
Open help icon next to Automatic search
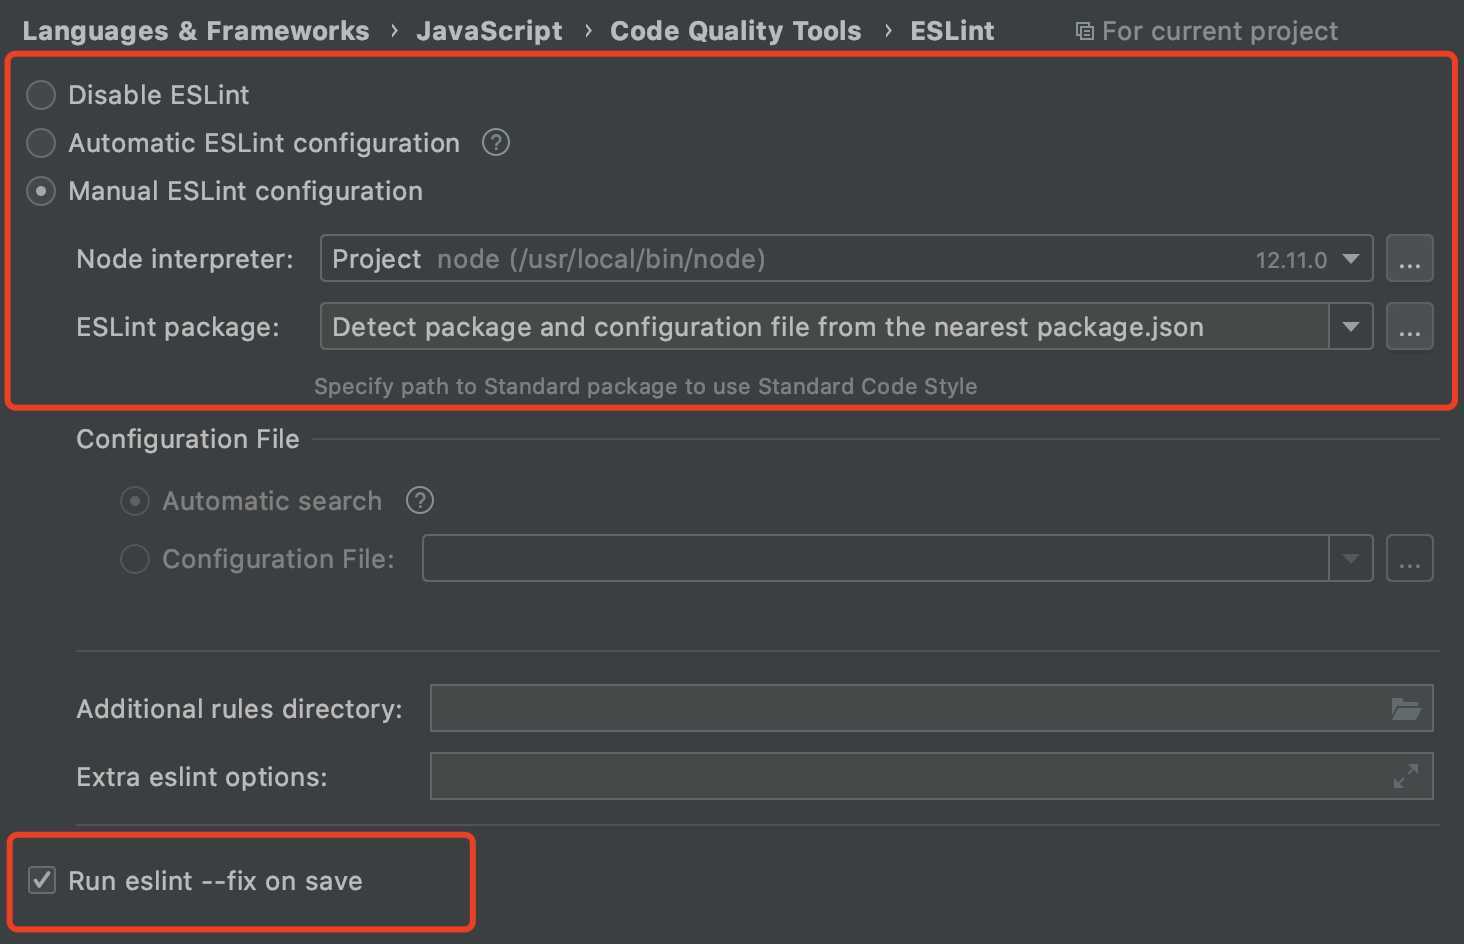(x=420, y=500)
